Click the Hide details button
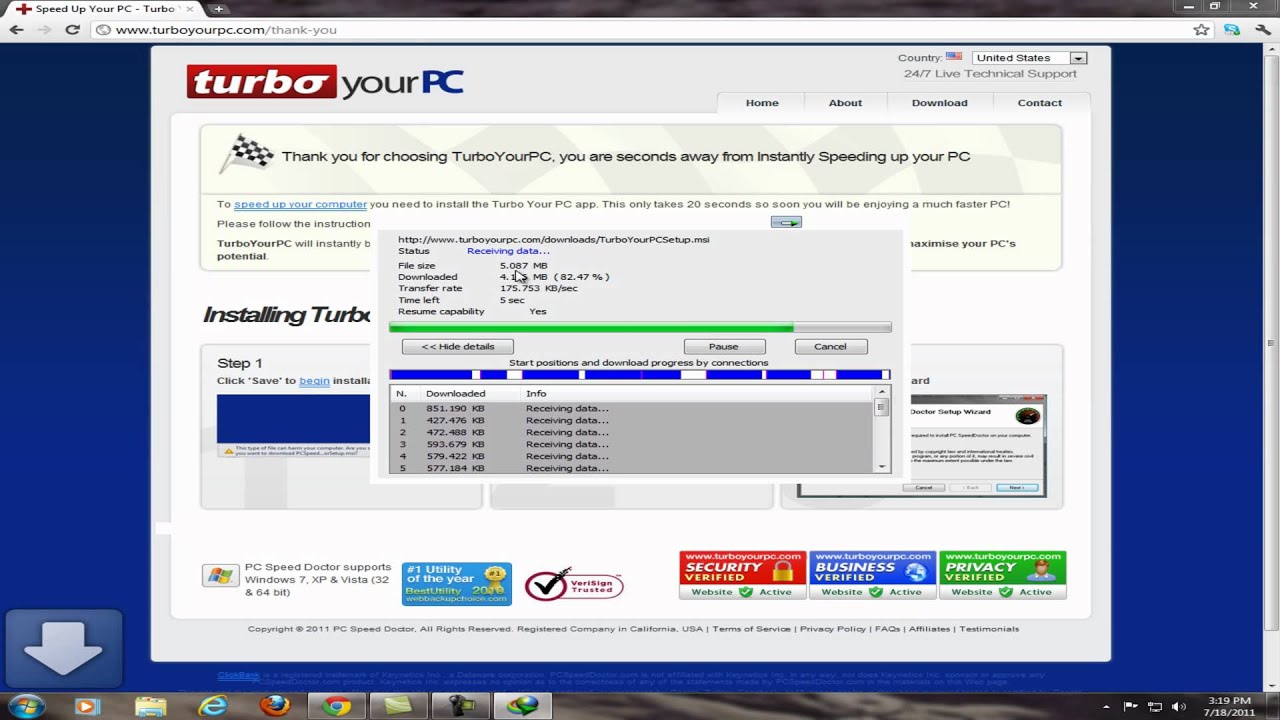The image size is (1280, 720). (x=458, y=346)
